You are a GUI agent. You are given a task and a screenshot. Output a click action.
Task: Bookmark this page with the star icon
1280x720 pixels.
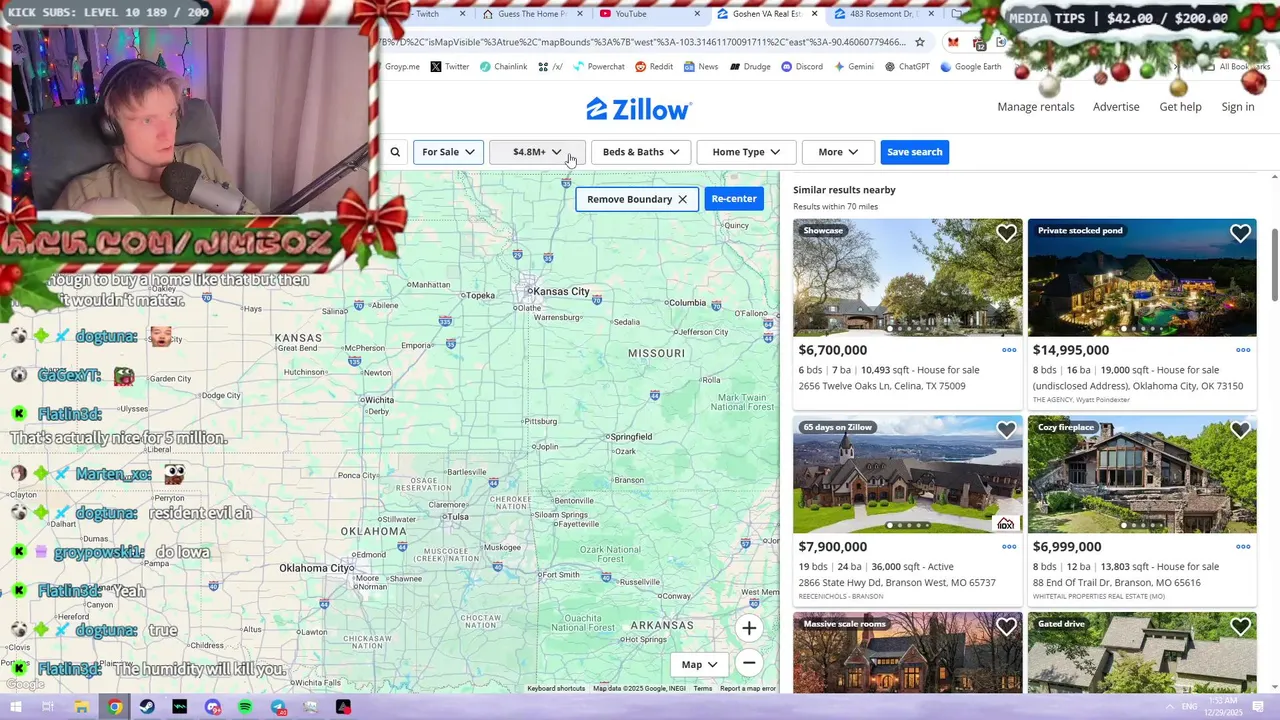point(920,42)
